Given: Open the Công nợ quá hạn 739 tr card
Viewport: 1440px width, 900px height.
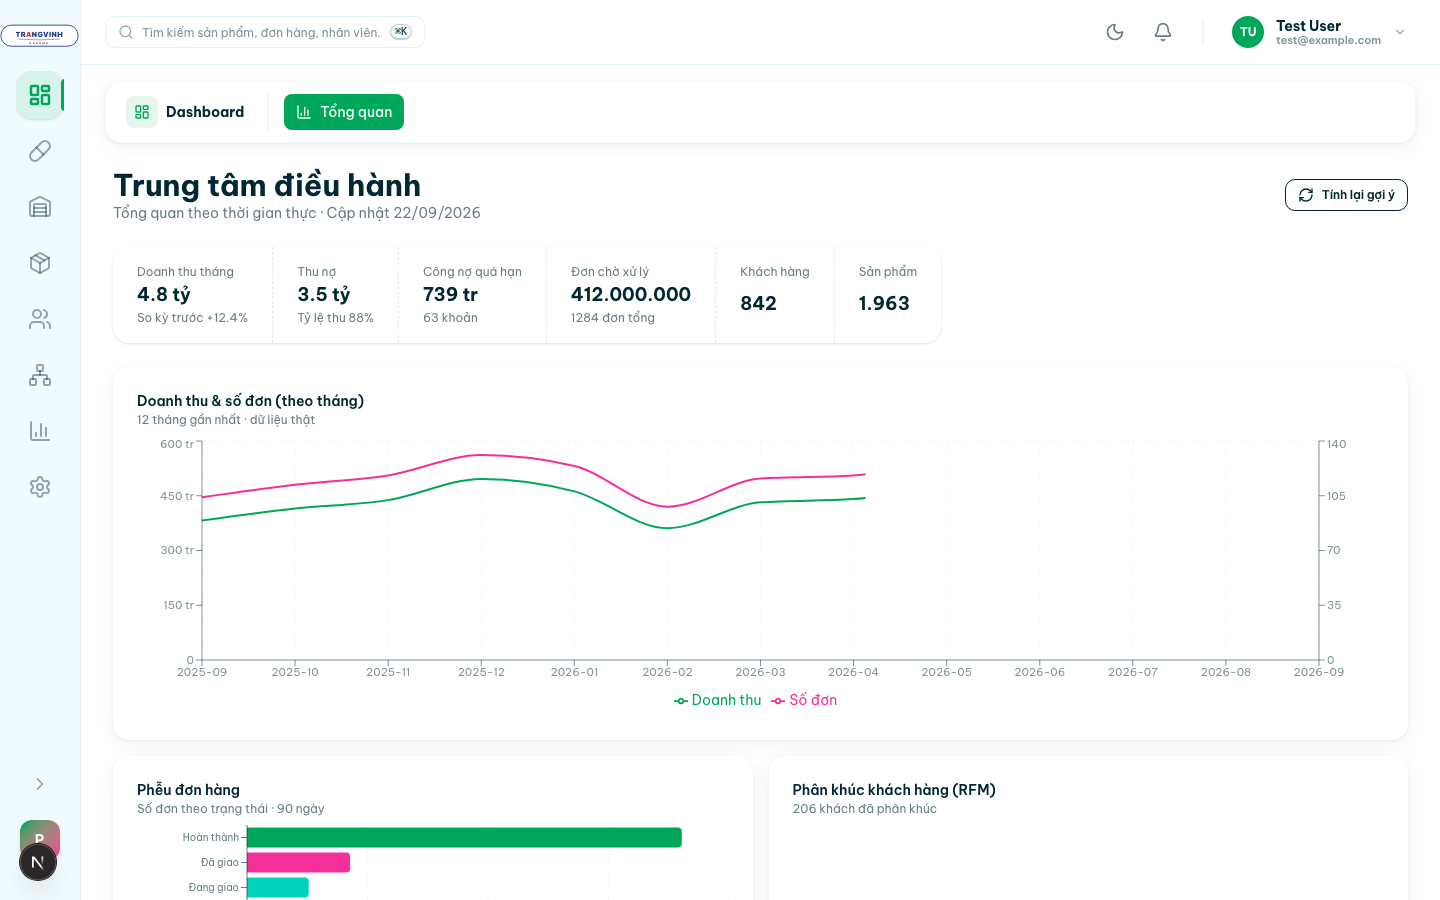Looking at the screenshot, I should [x=473, y=295].
